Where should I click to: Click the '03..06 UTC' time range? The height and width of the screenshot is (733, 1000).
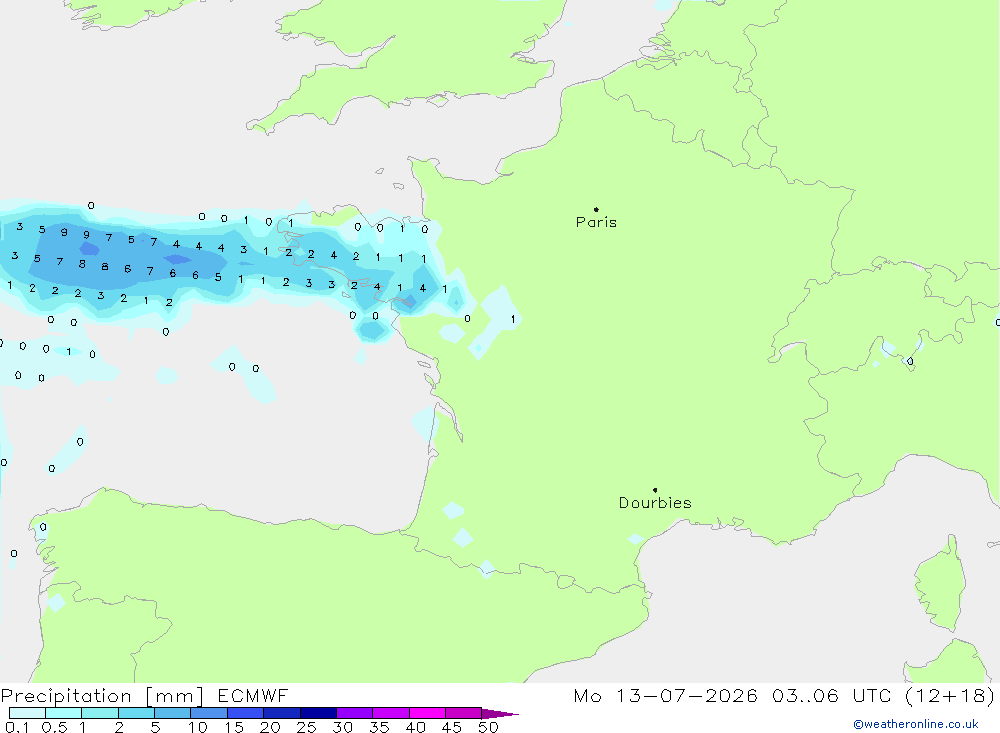(831, 695)
